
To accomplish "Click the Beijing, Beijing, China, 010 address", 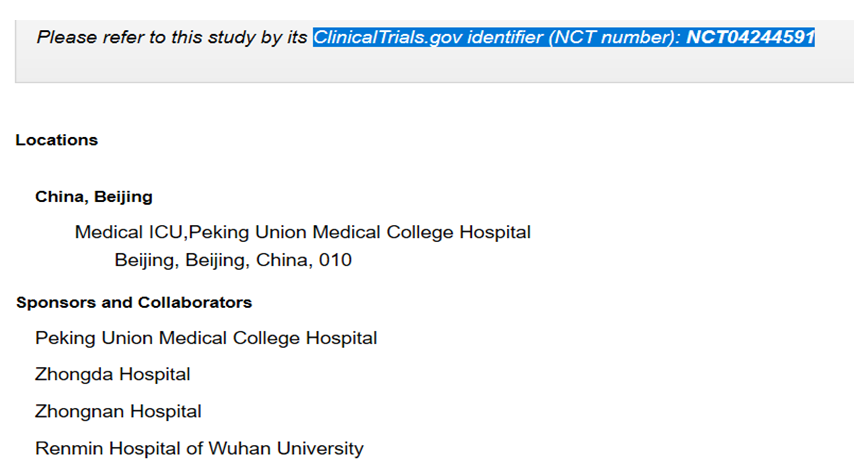I will pyautogui.click(x=233, y=260).
